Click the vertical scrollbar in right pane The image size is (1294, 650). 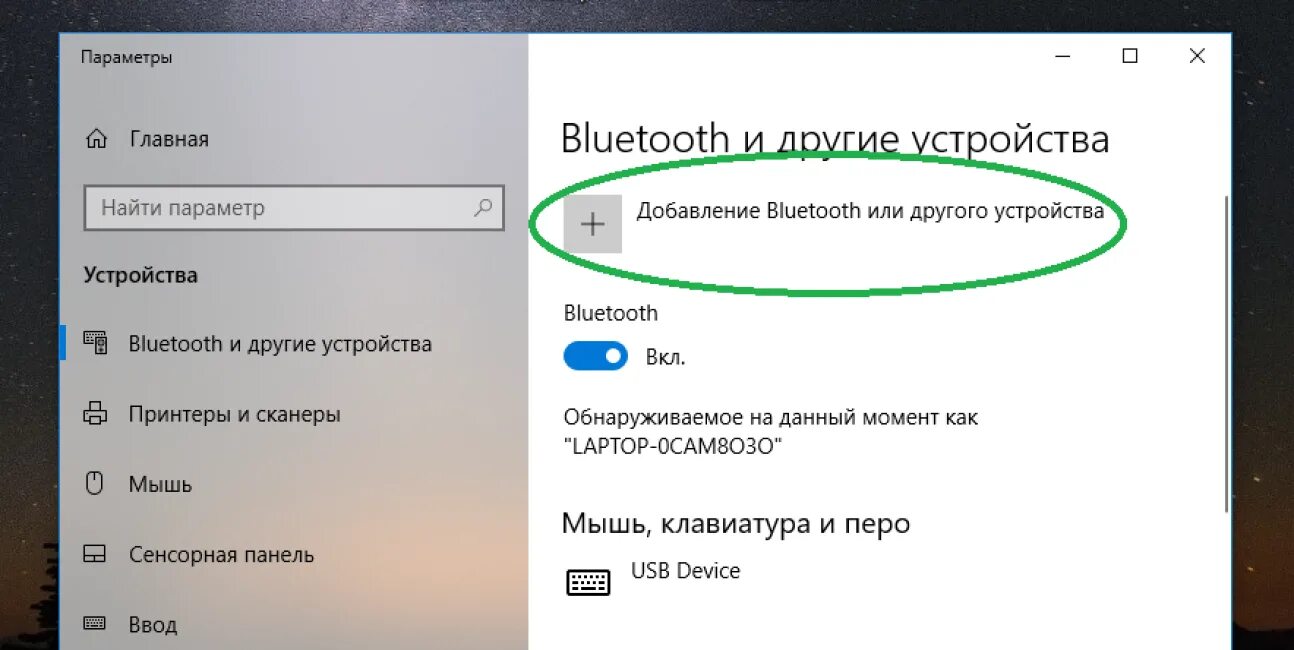coord(1225,355)
